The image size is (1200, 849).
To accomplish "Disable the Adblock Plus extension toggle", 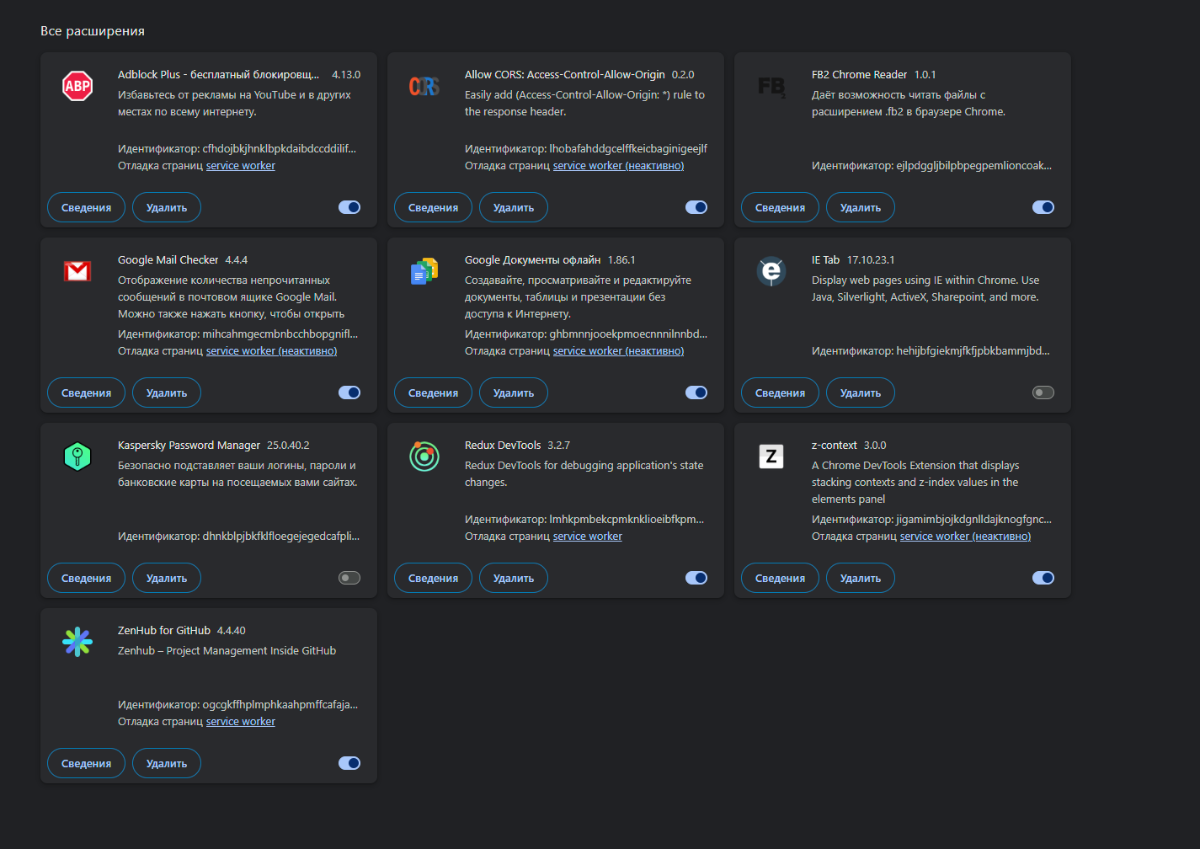I will tap(349, 207).
